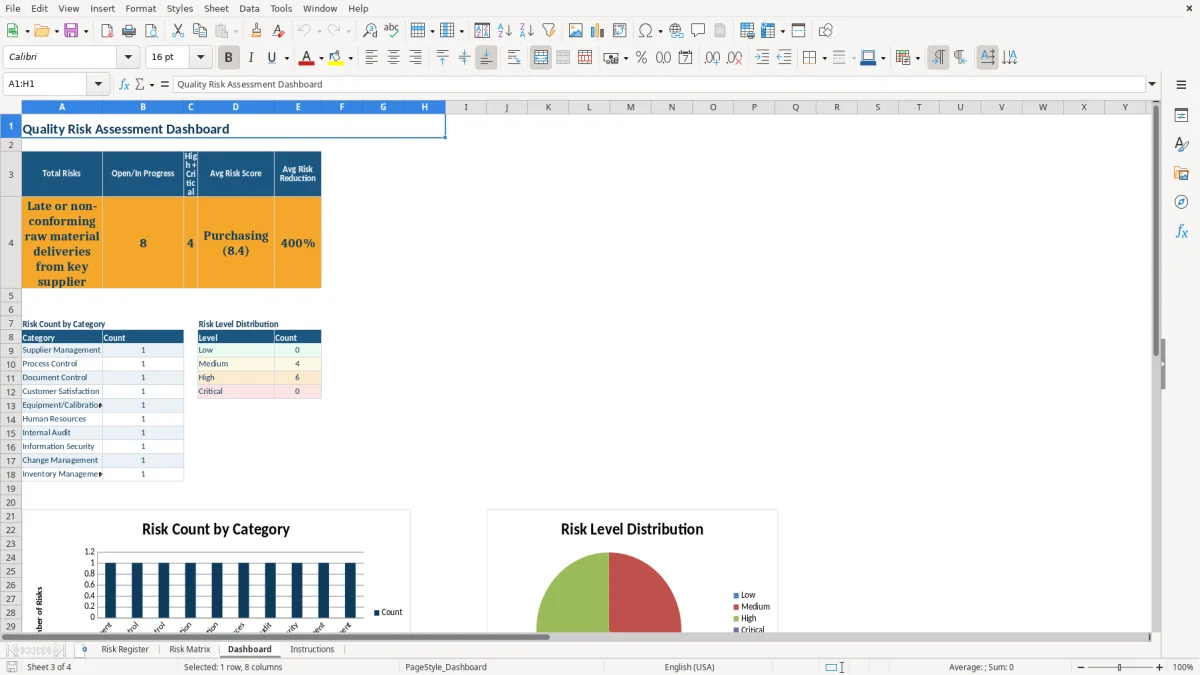
Task: Open the Conditional Formatting dropdown arrow
Action: pos(917,58)
